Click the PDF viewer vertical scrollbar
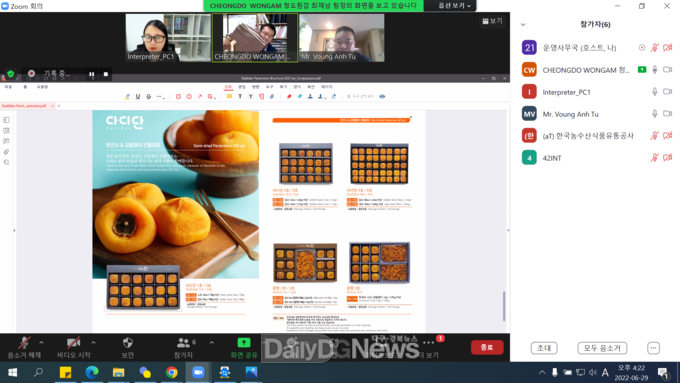The image size is (680, 383). (504, 306)
